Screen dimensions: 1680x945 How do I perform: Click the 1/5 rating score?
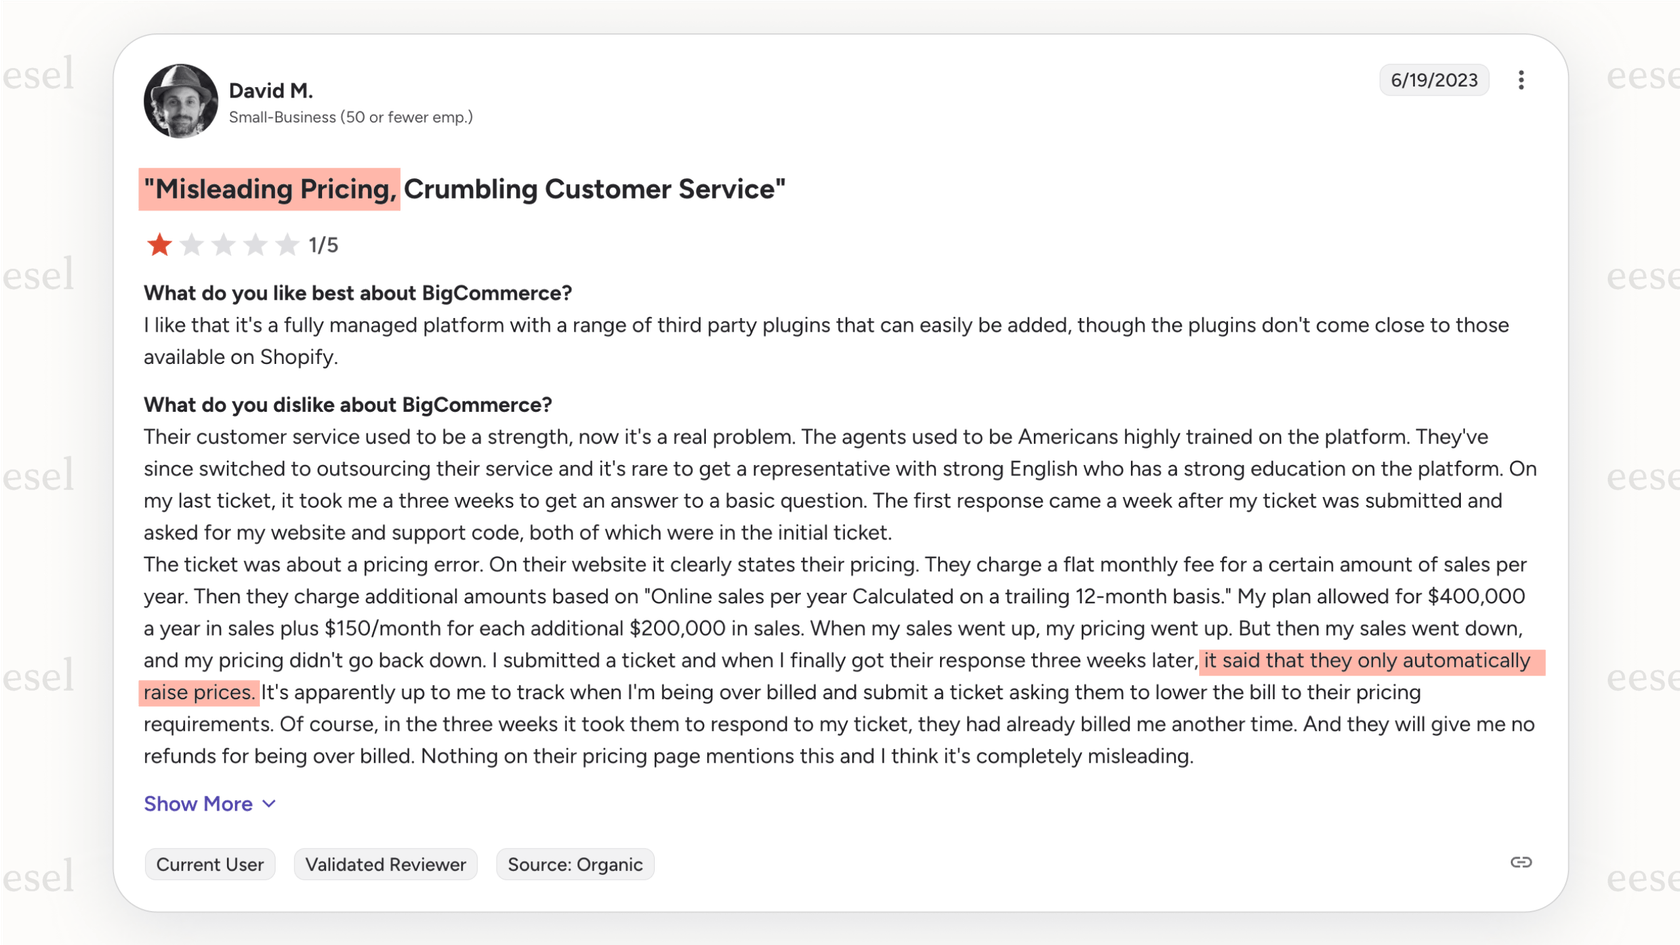pyautogui.click(x=322, y=244)
